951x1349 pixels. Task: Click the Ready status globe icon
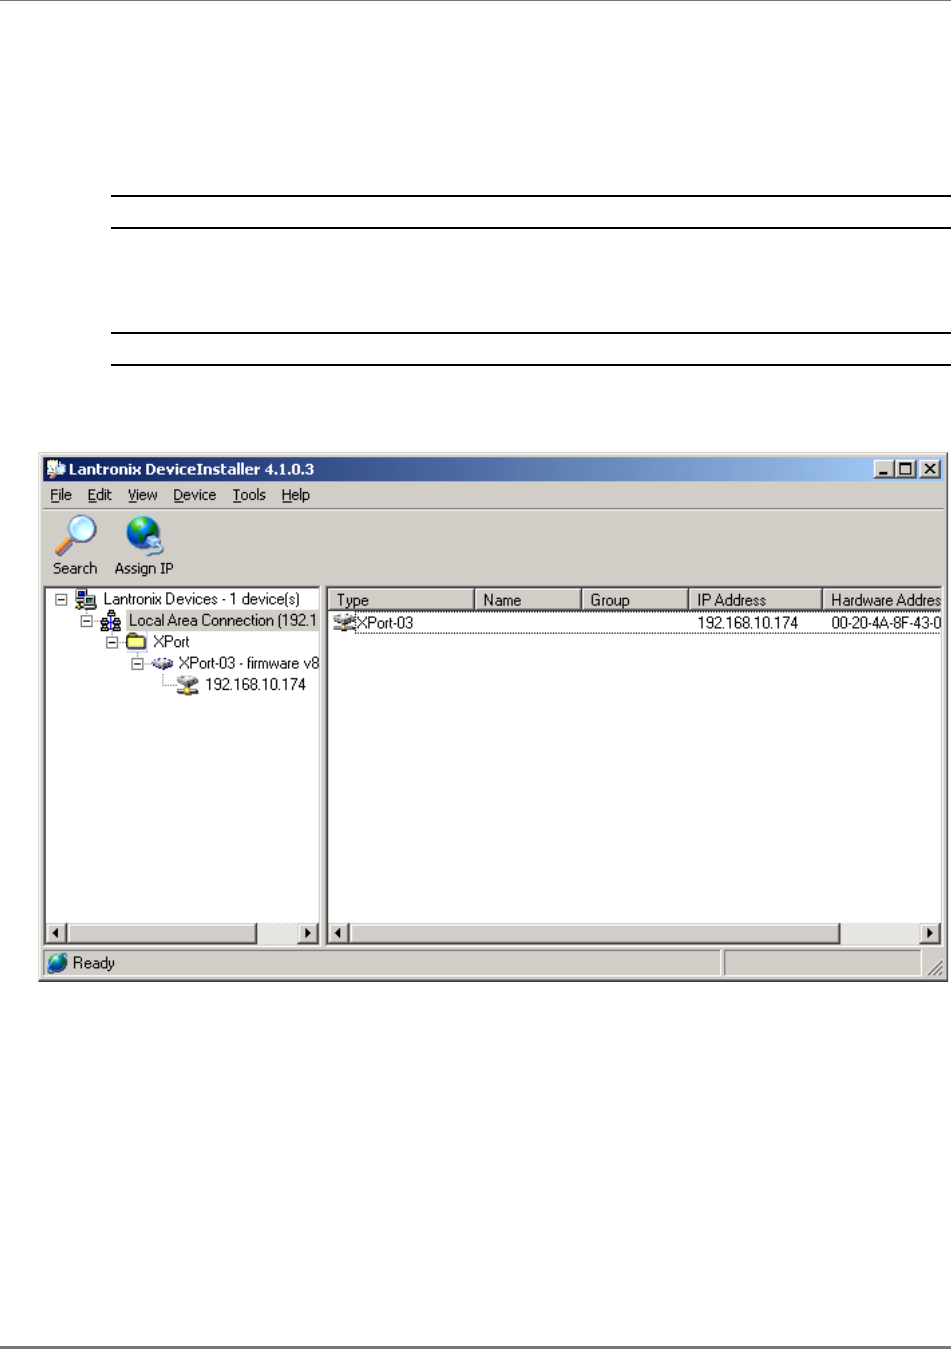tap(58, 963)
